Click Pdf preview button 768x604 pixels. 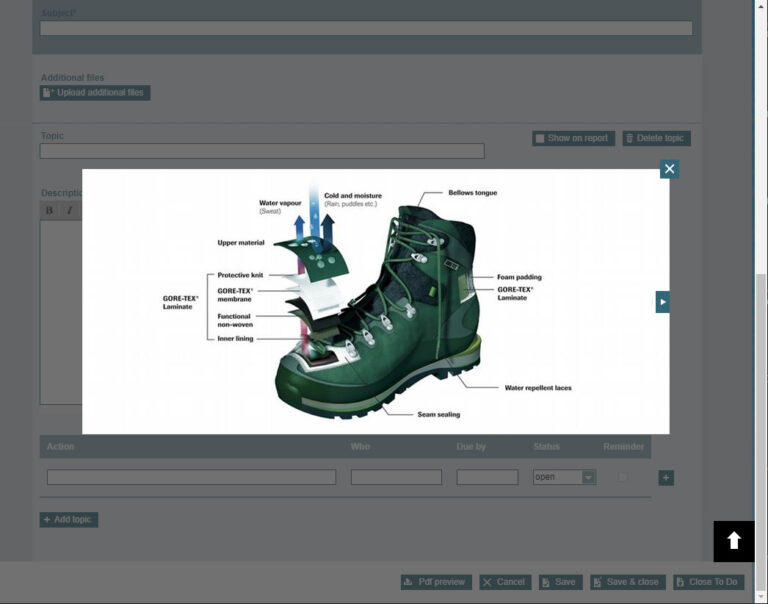click(436, 582)
